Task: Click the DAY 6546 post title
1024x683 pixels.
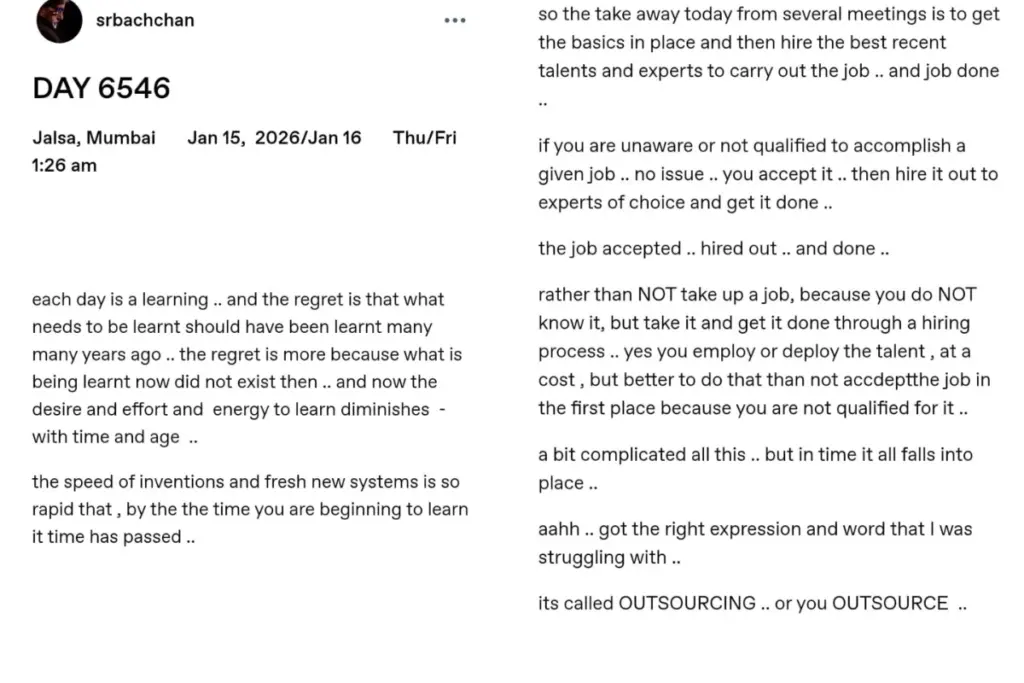Action: coord(101,88)
